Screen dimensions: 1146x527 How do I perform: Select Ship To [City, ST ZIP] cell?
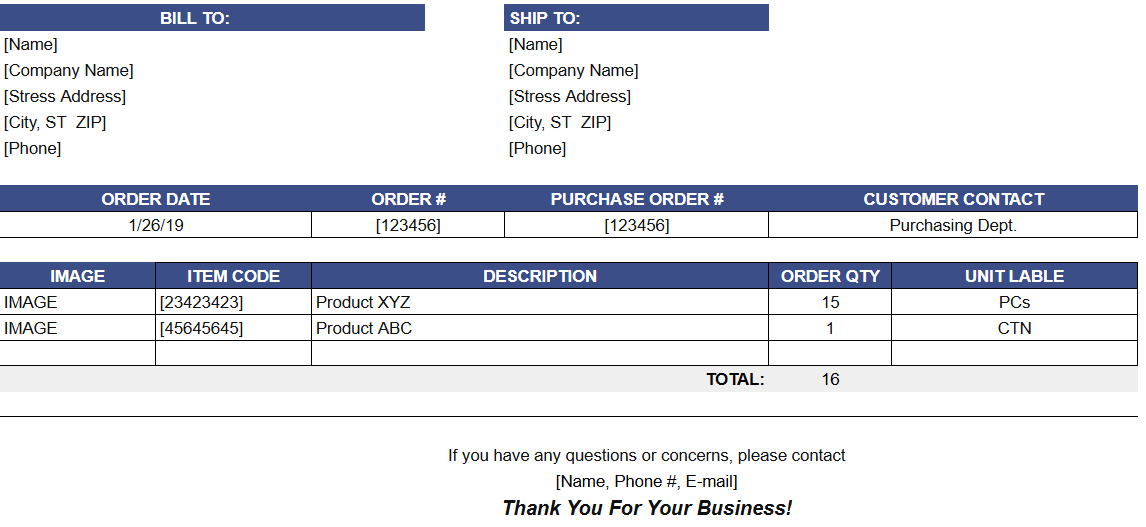click(x=560, y=122)
